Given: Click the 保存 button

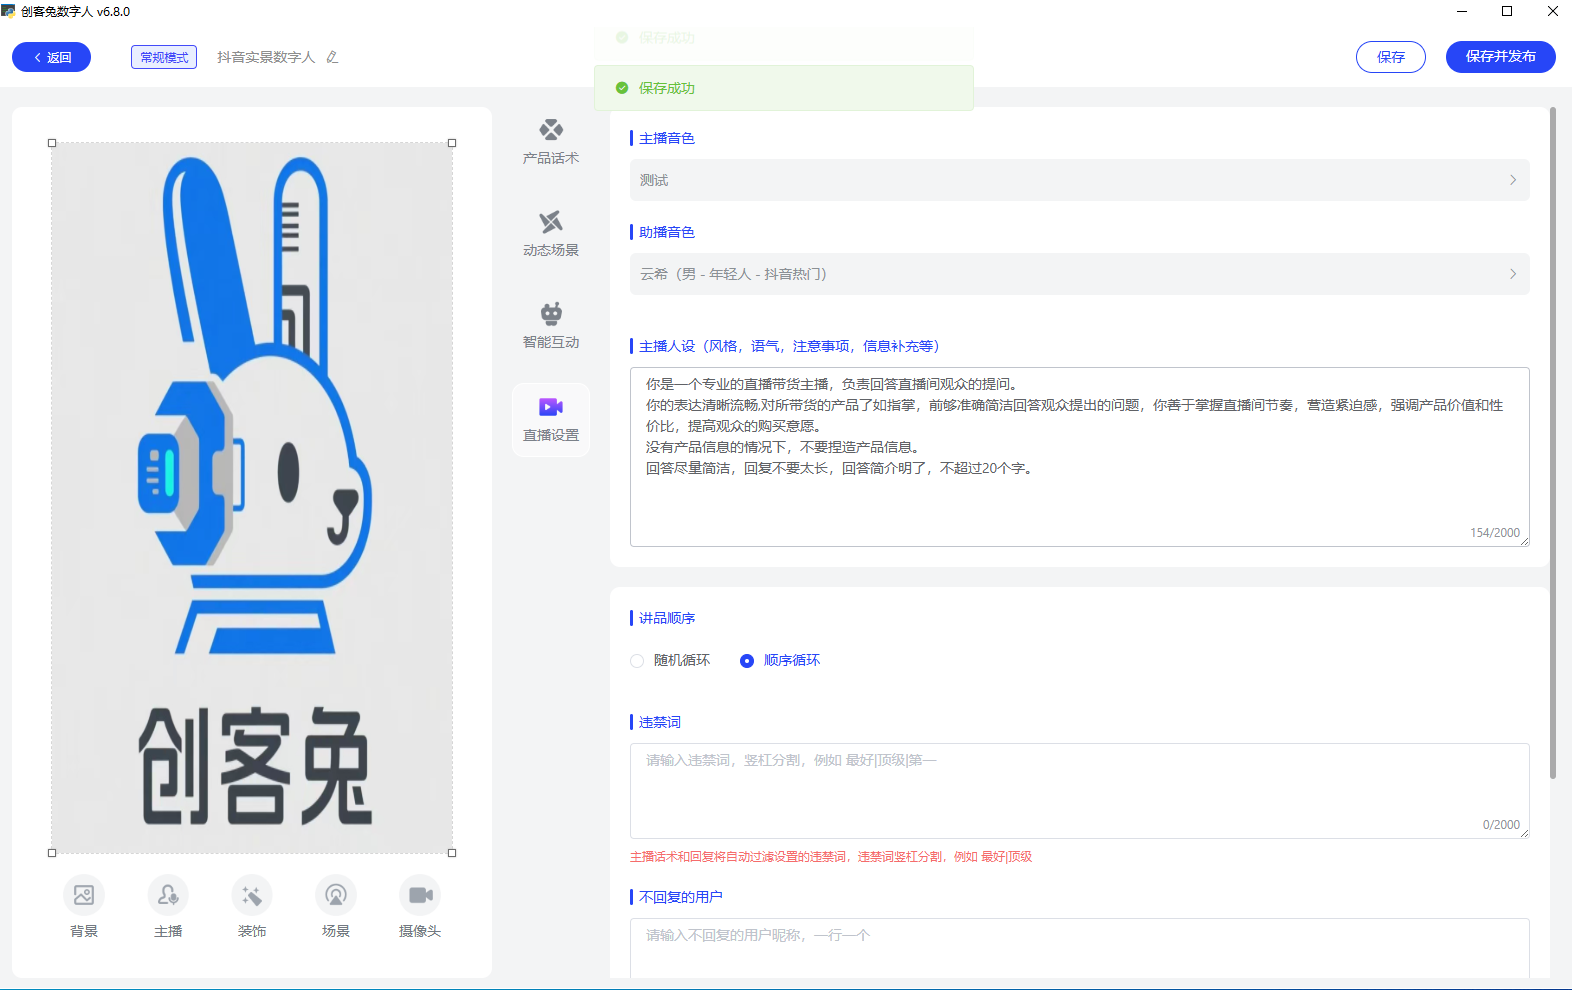Looking at the screenshot, I should 1391,57.
